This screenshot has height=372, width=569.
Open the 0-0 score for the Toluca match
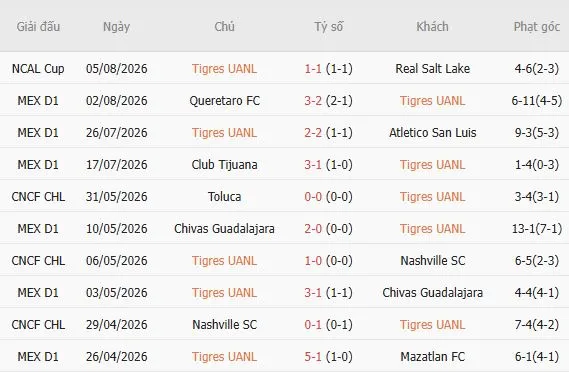point(313,196)
